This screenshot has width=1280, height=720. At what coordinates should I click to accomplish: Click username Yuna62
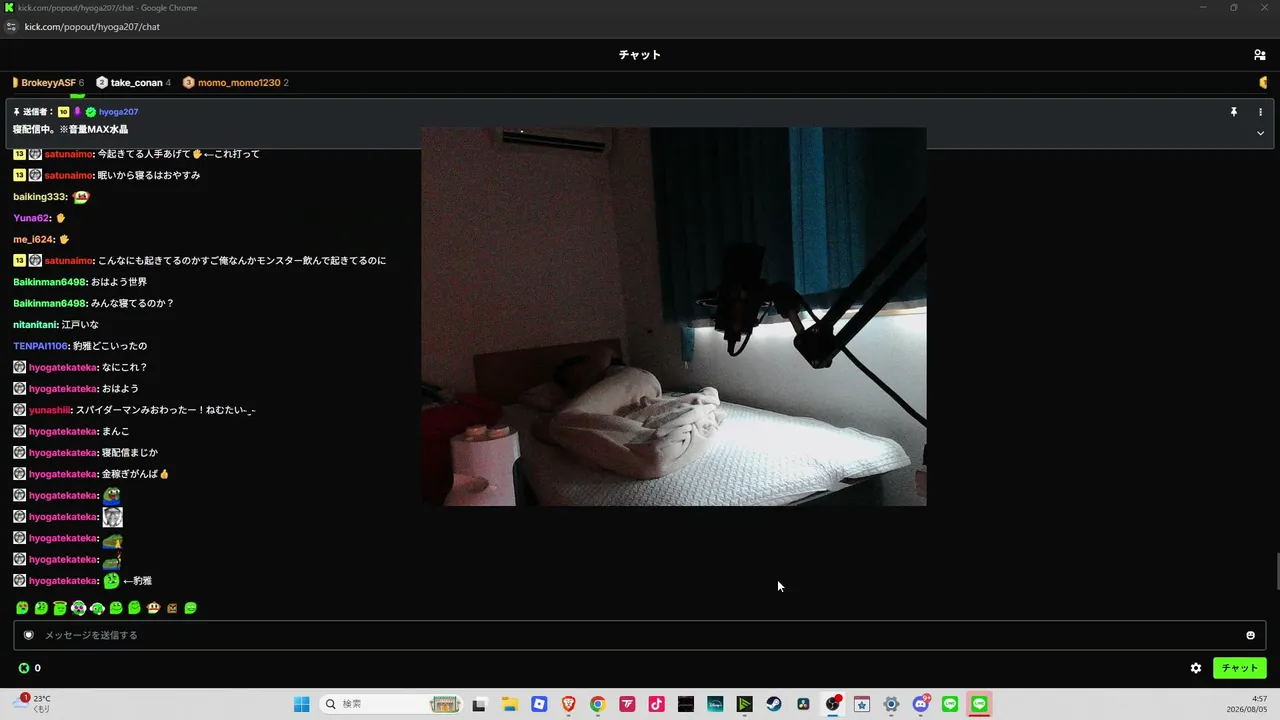[31, 218]
